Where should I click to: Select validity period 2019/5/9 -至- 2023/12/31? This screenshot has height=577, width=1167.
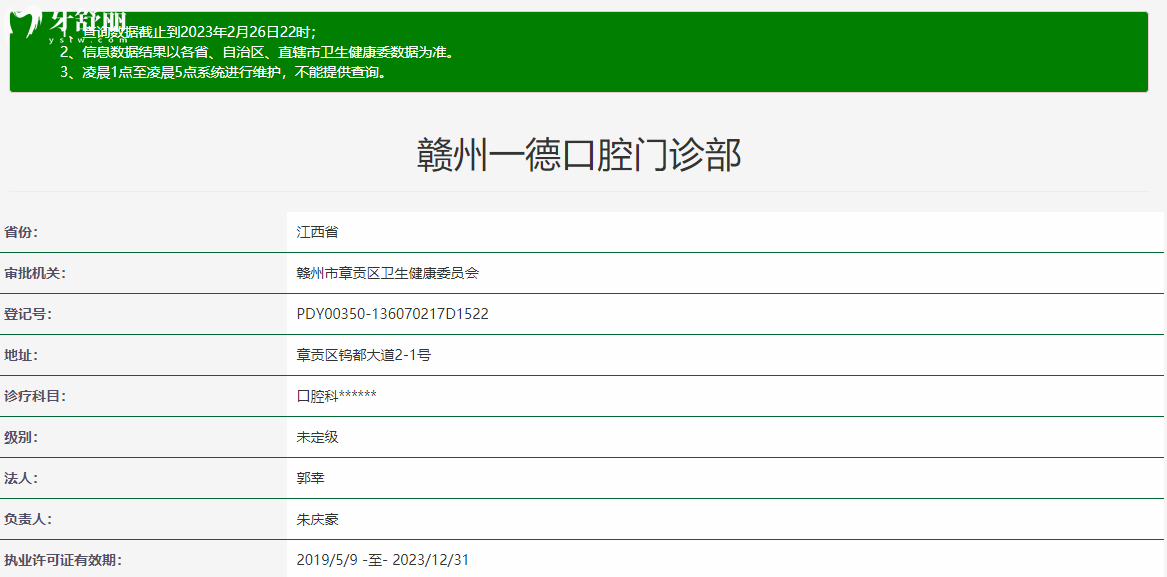click(383, 560)
